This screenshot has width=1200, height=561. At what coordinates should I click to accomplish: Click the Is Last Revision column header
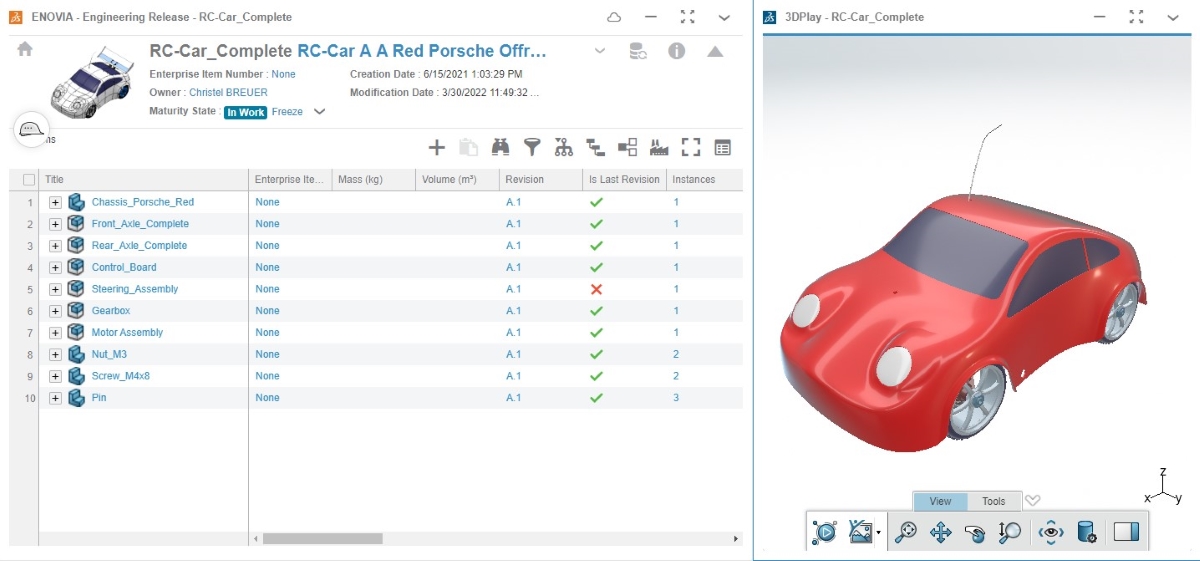coord(624,180)
